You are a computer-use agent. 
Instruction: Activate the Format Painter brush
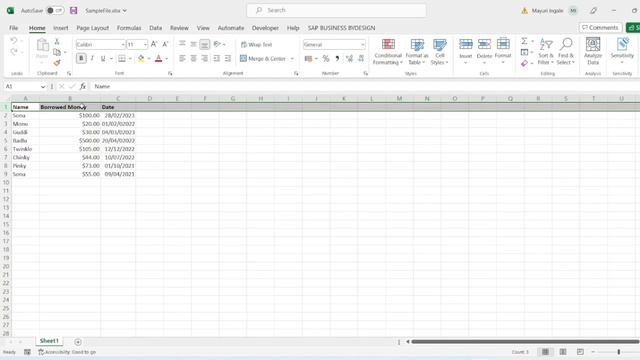(57, 62)
